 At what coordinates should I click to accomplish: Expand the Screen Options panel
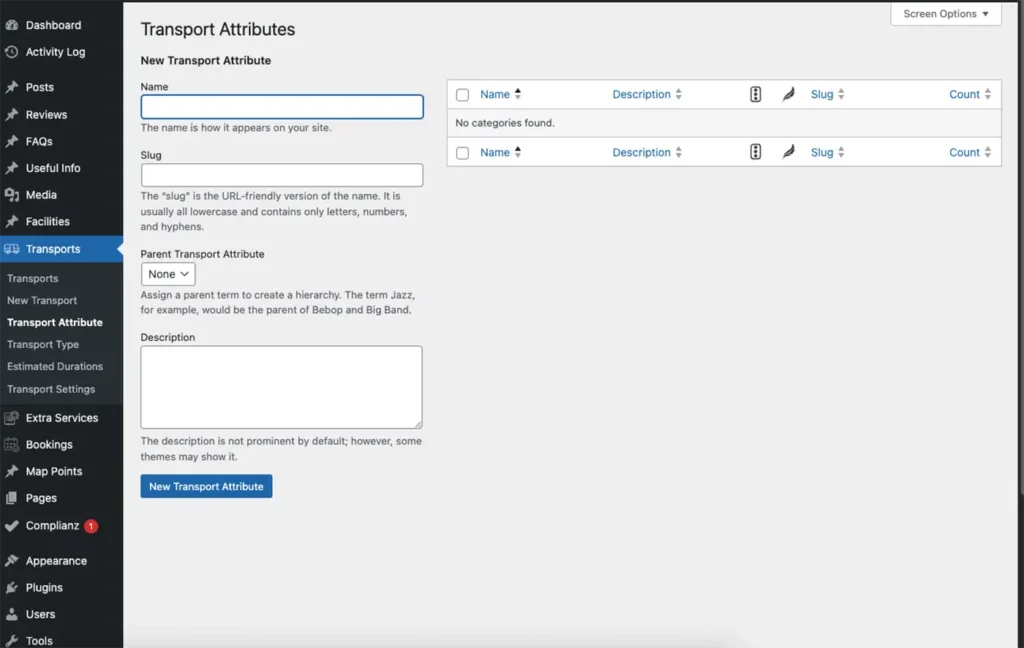click(945, 14)
